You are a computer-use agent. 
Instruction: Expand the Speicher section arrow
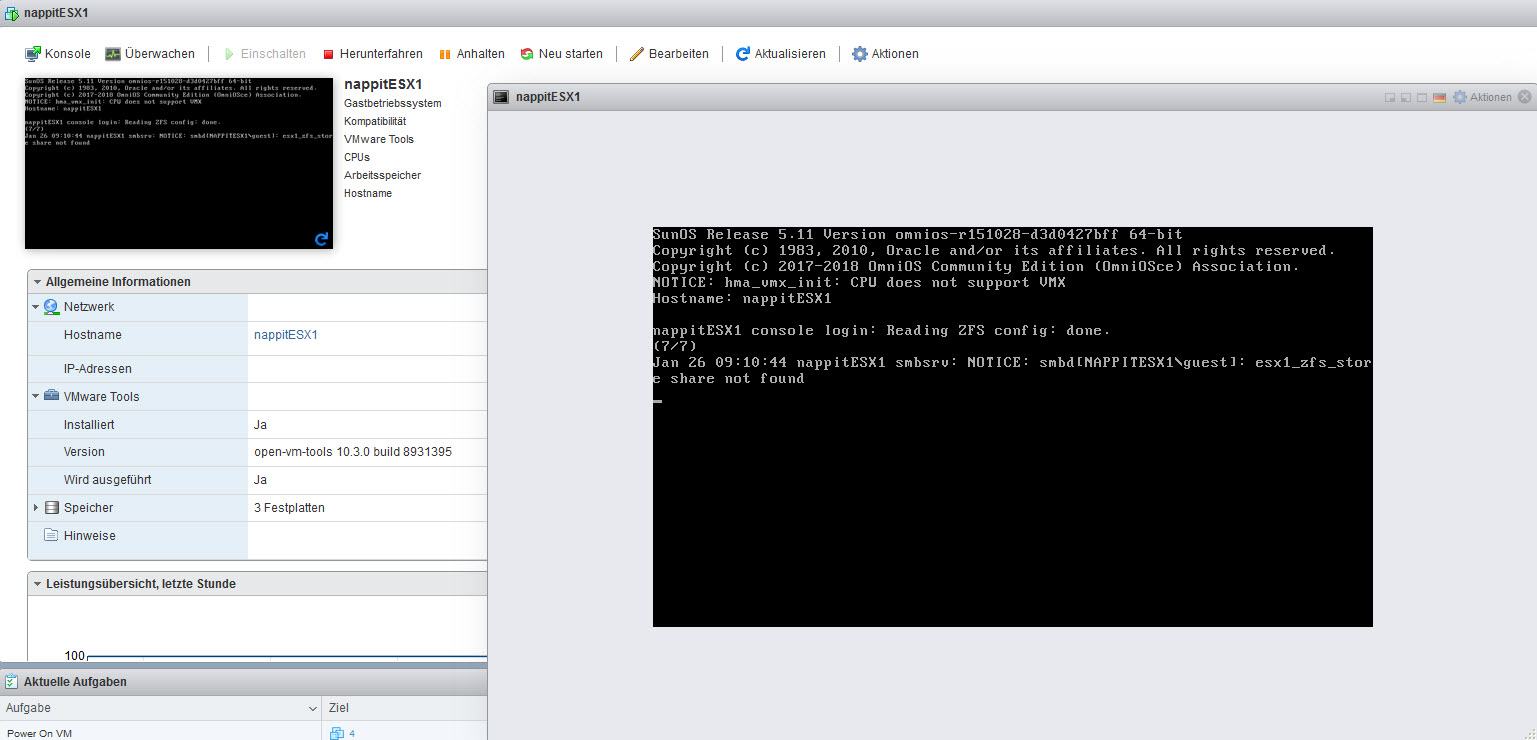pos(36,508)
